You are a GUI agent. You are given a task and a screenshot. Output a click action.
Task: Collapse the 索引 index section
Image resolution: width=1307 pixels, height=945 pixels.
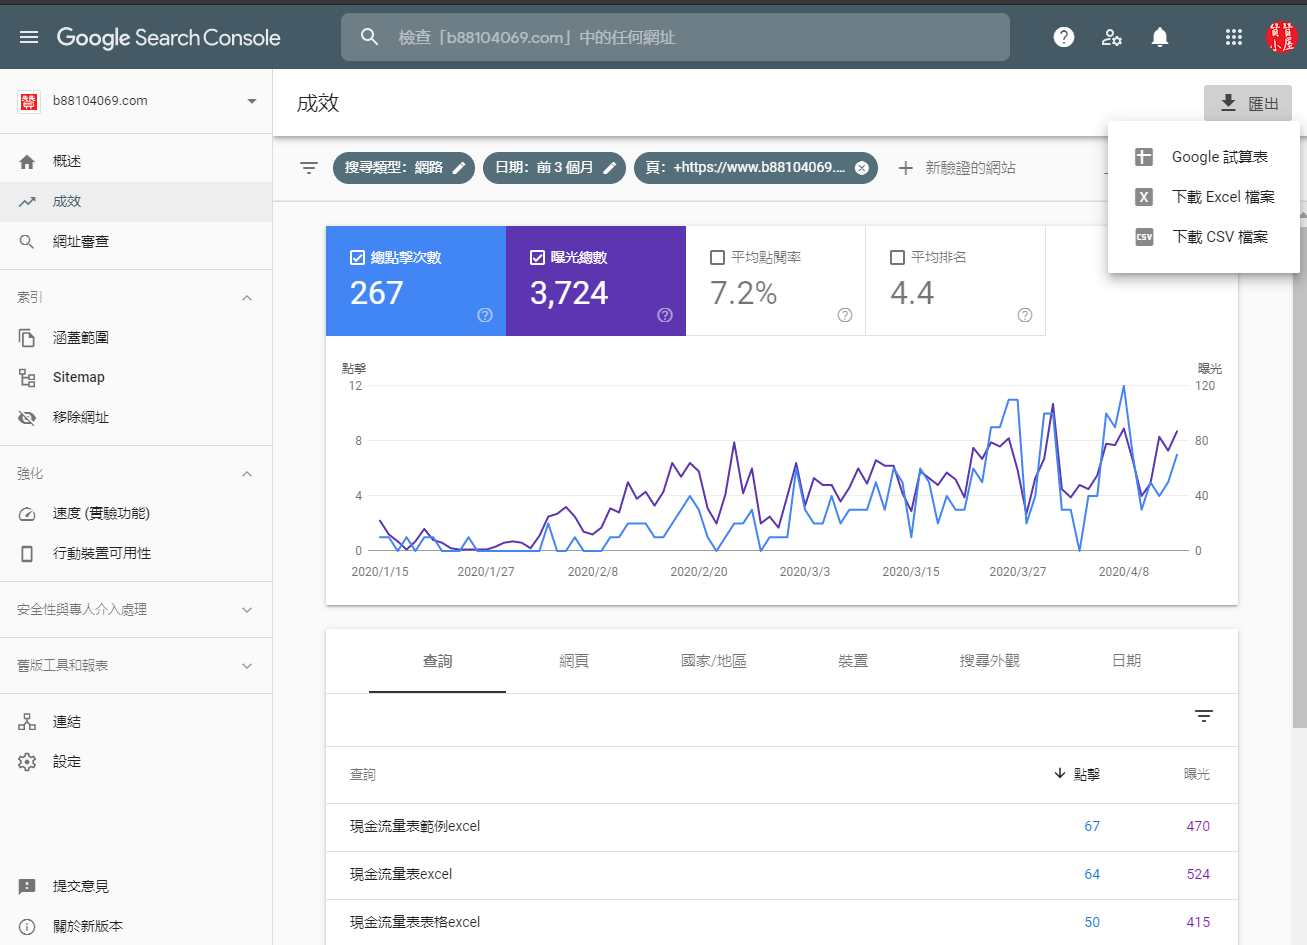247,298
